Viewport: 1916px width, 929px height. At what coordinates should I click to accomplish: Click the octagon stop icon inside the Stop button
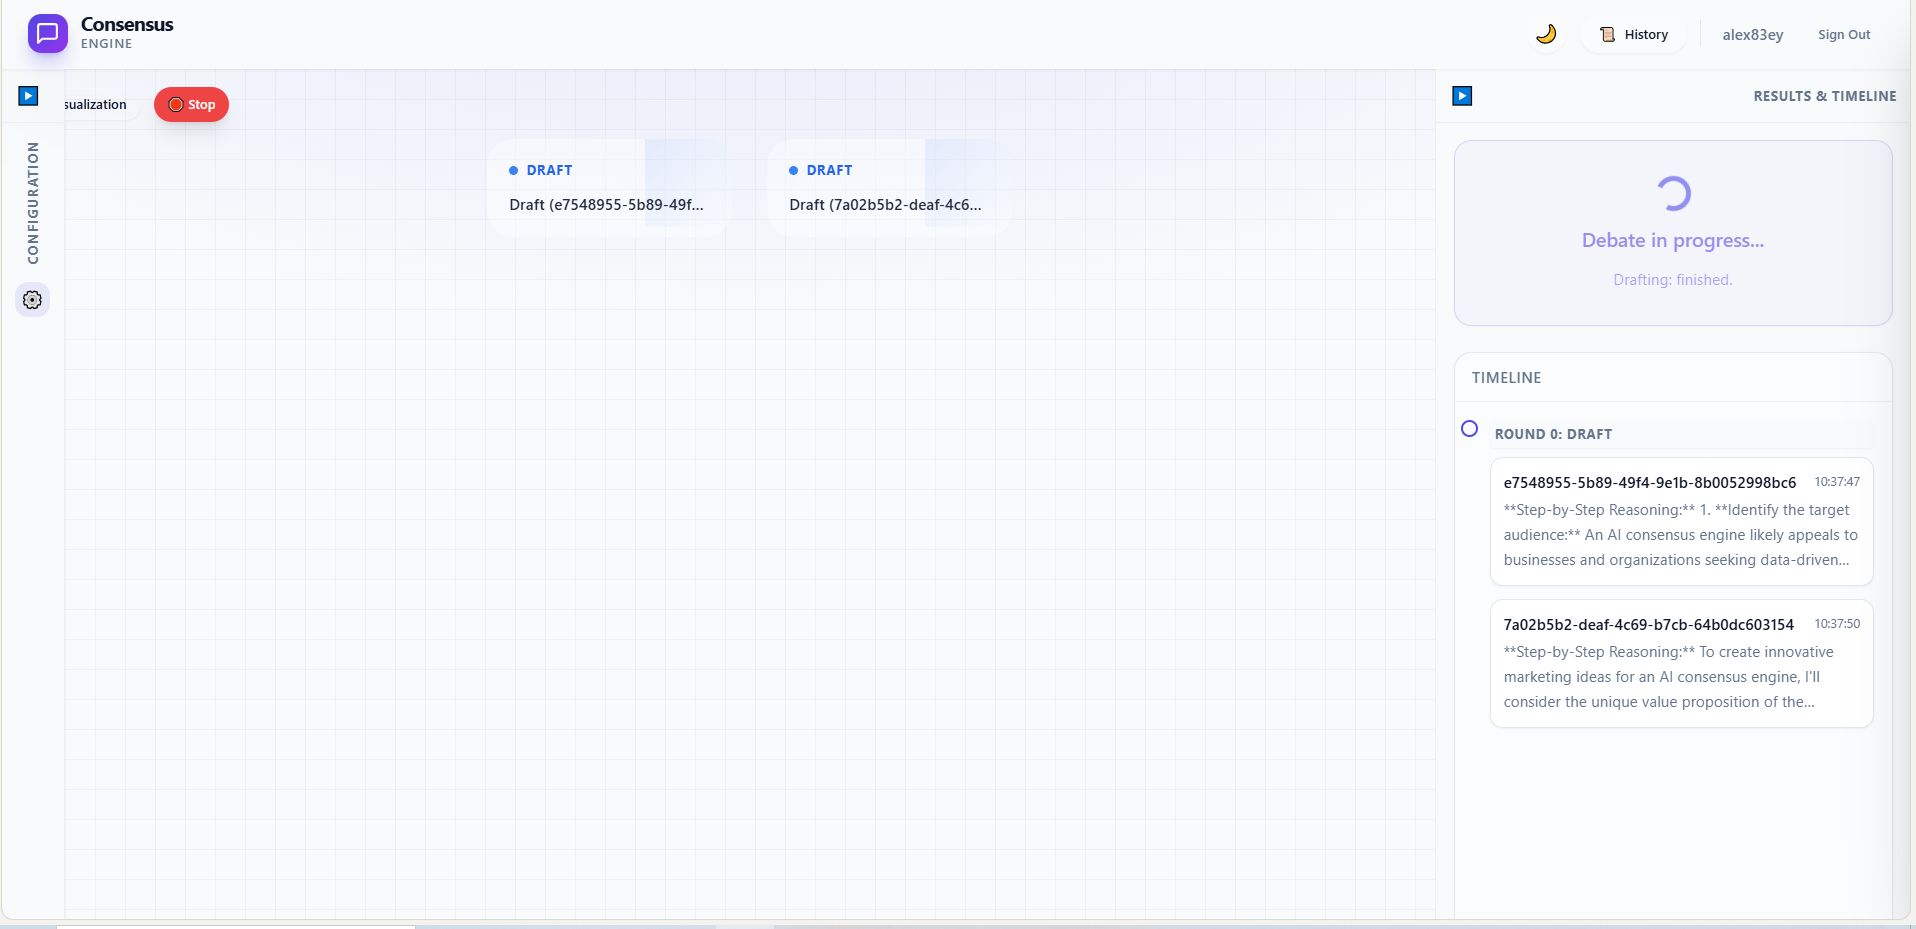[x=177, y=104]
